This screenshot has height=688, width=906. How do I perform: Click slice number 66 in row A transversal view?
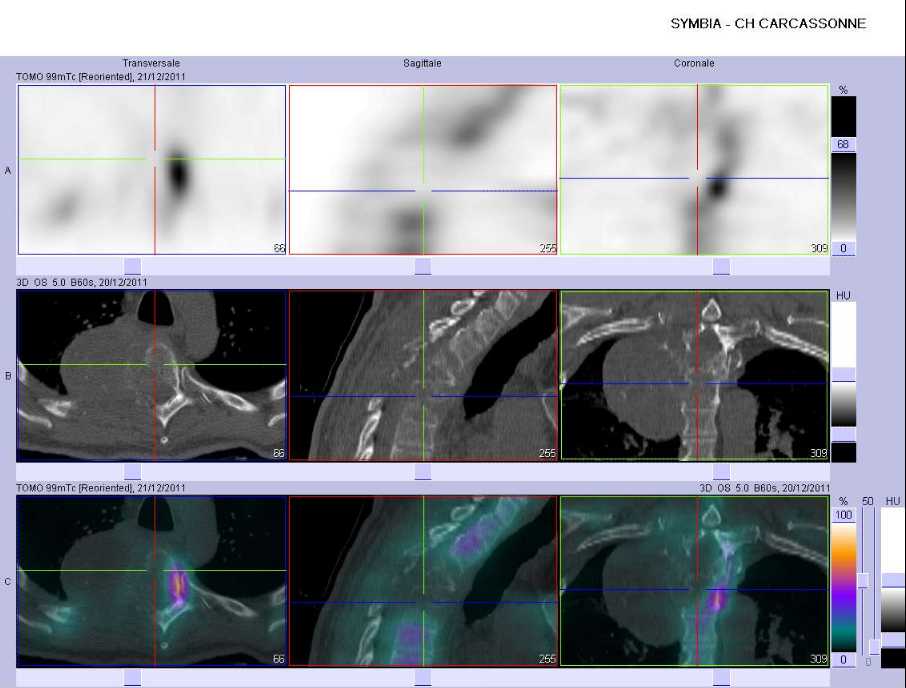pyautogui.click(x=279, y=248)
